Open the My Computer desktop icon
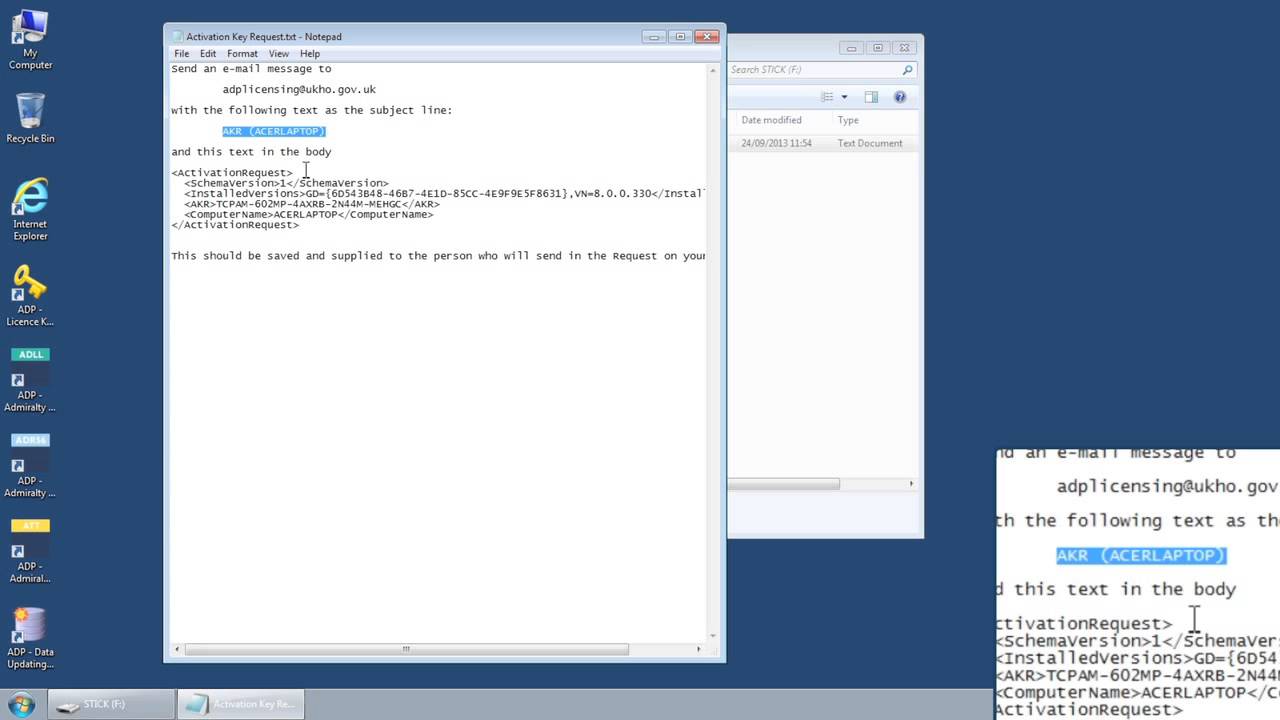 (x=30, y=39)
